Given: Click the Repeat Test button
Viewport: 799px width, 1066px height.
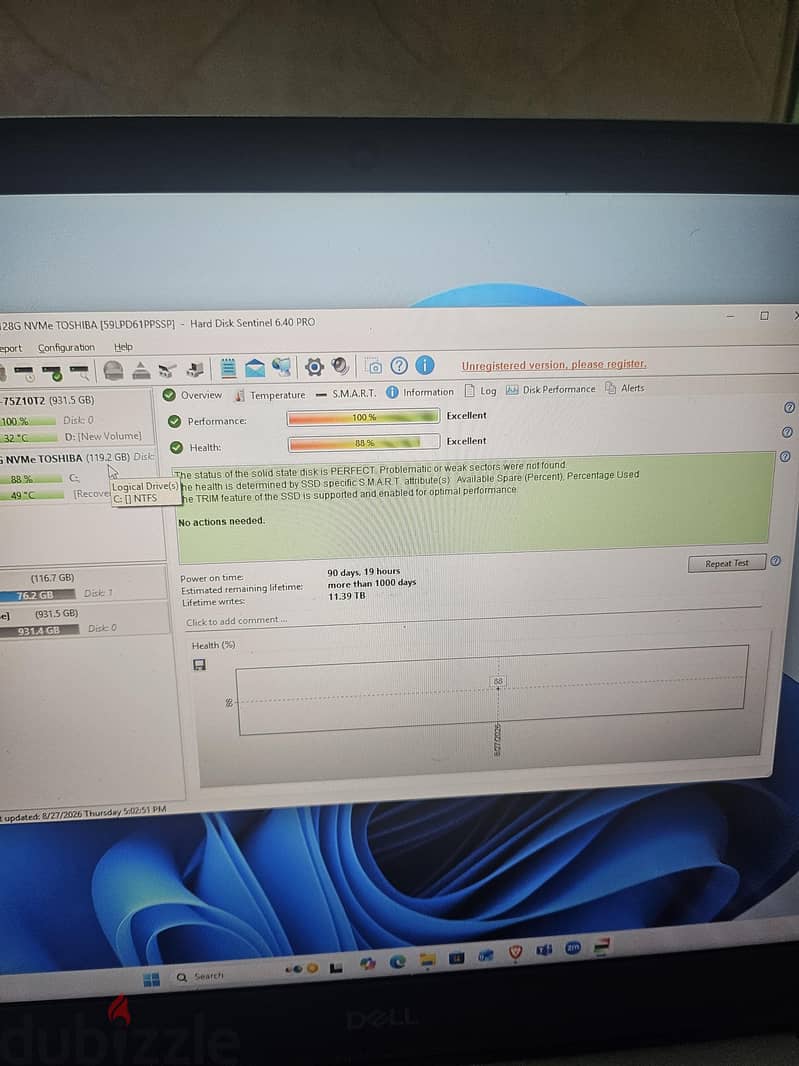Looking at the screenshot, I should [x=726, y=563].
